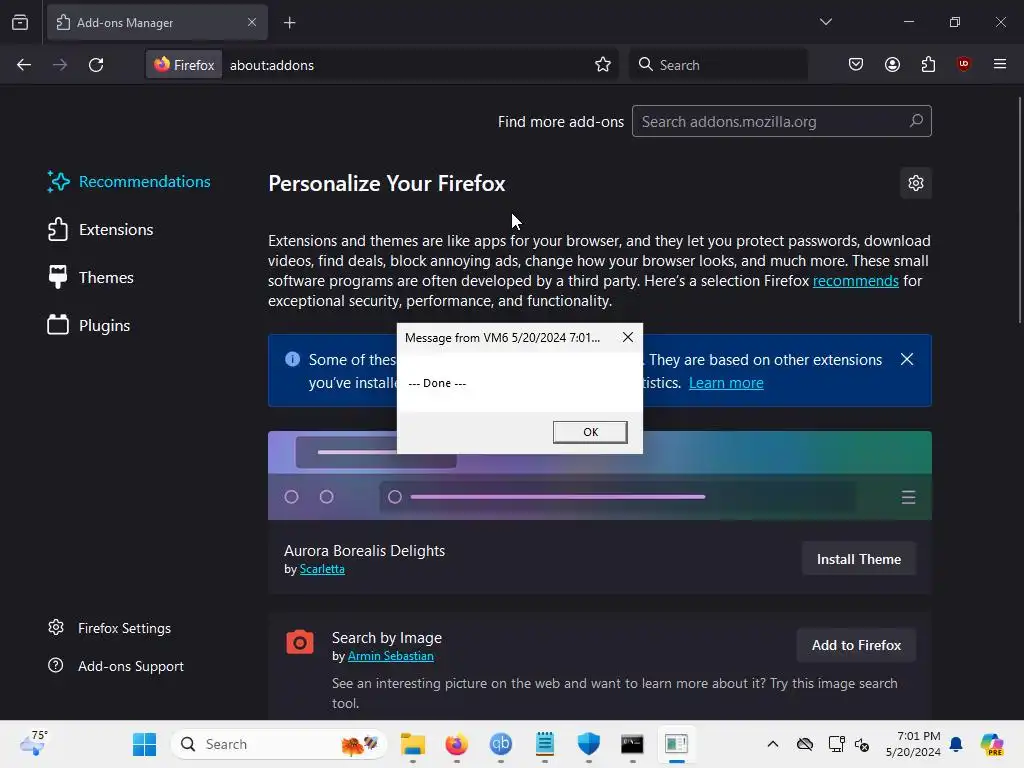Open the weather widget showing 75°

[x=34, y=743]
